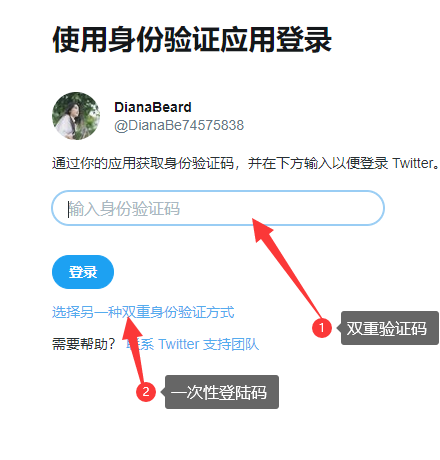Image resolution: width=440 pixels, height=460 pixels.
Task: Click the 需要帮助？ text
Action: click(84, 344)
